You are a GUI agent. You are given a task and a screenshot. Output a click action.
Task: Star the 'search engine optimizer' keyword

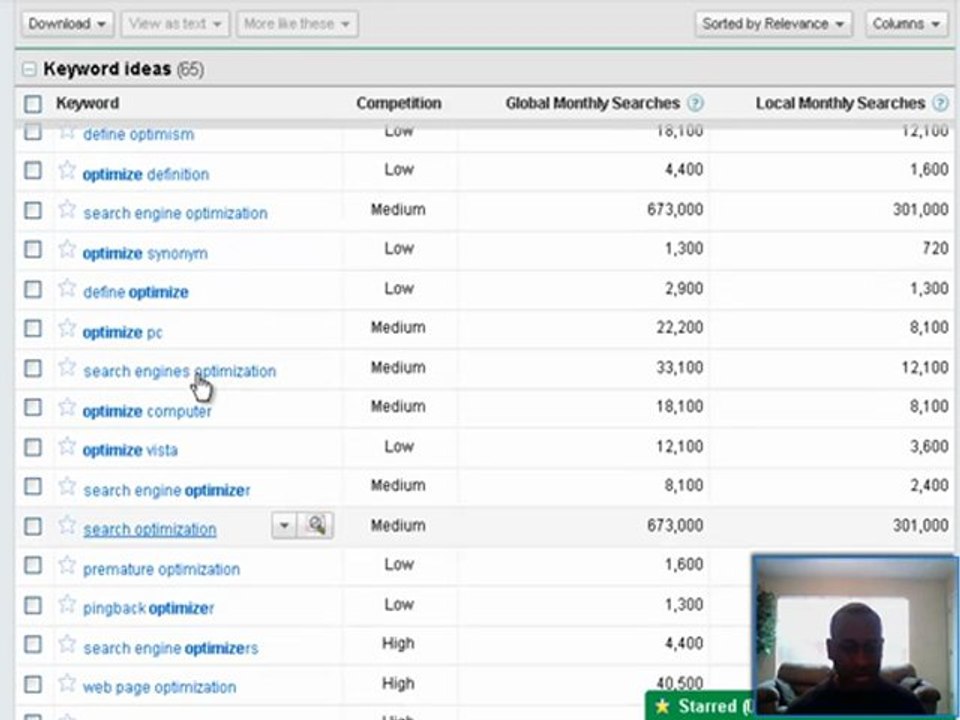point(67,486)
